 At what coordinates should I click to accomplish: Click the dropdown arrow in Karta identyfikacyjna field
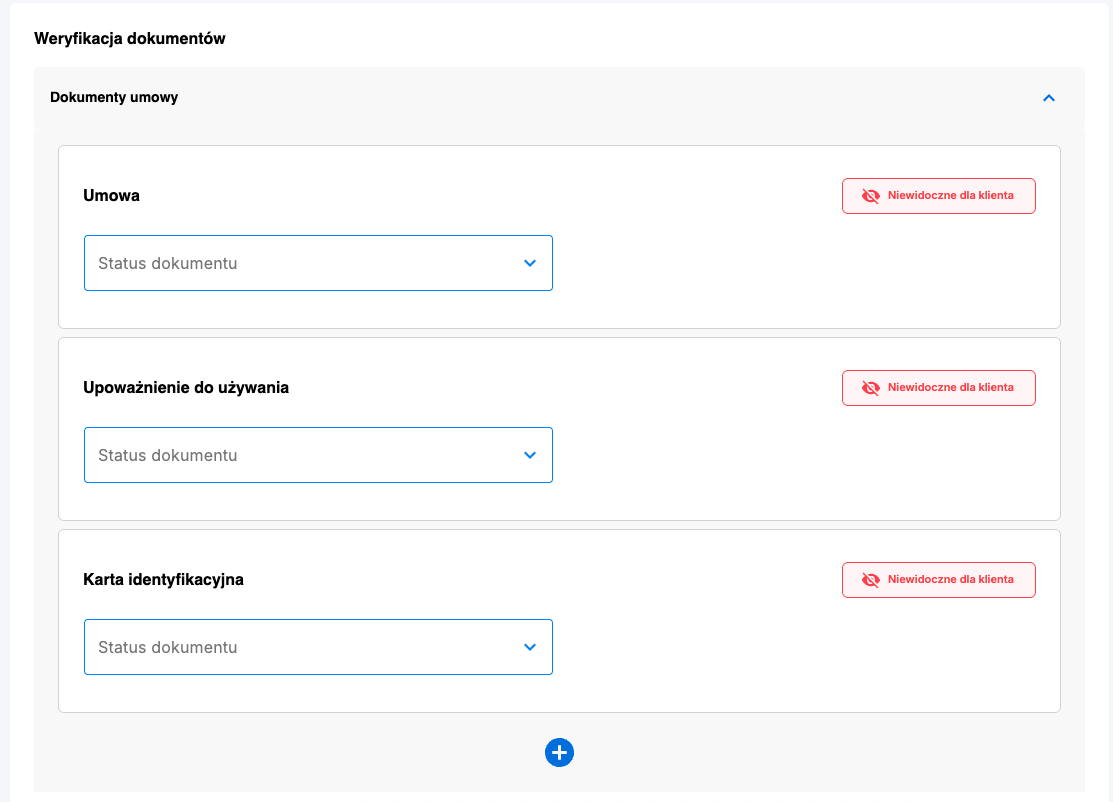[x=530, y=647]
